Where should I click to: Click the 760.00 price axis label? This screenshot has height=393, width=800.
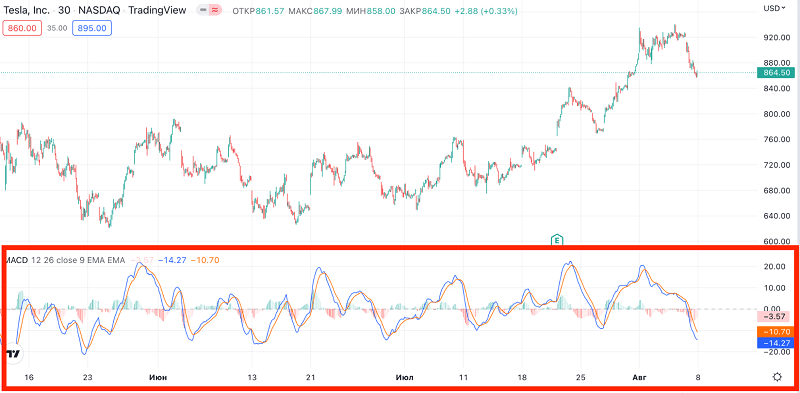tap(777, 139)
